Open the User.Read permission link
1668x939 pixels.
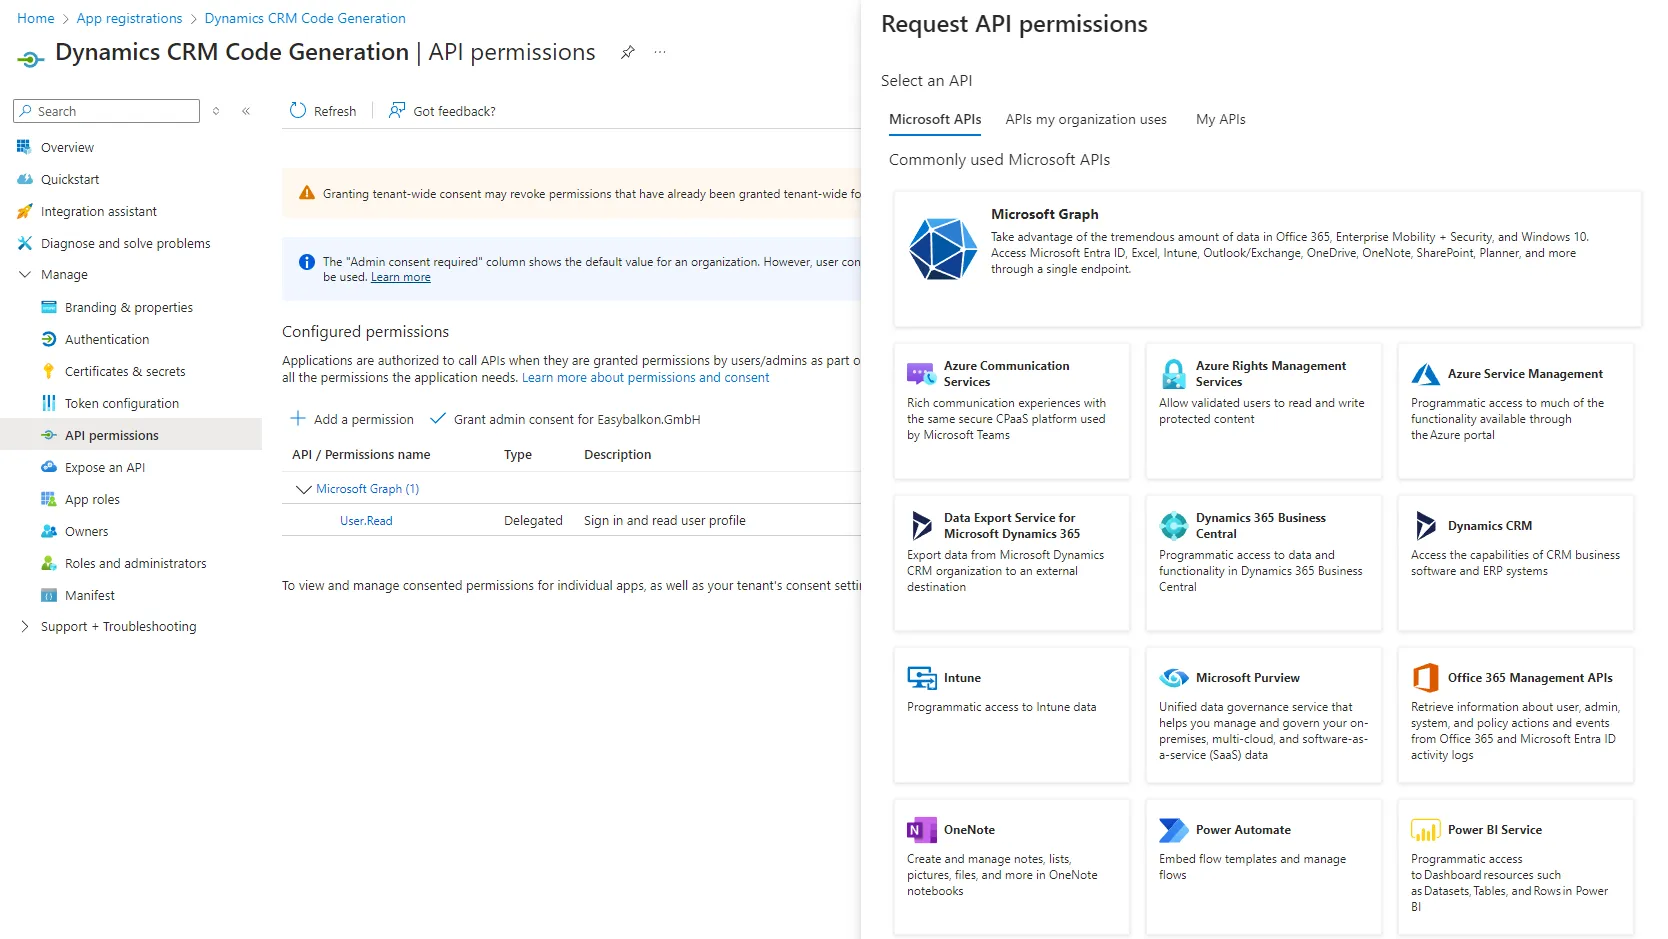[366, 521]
